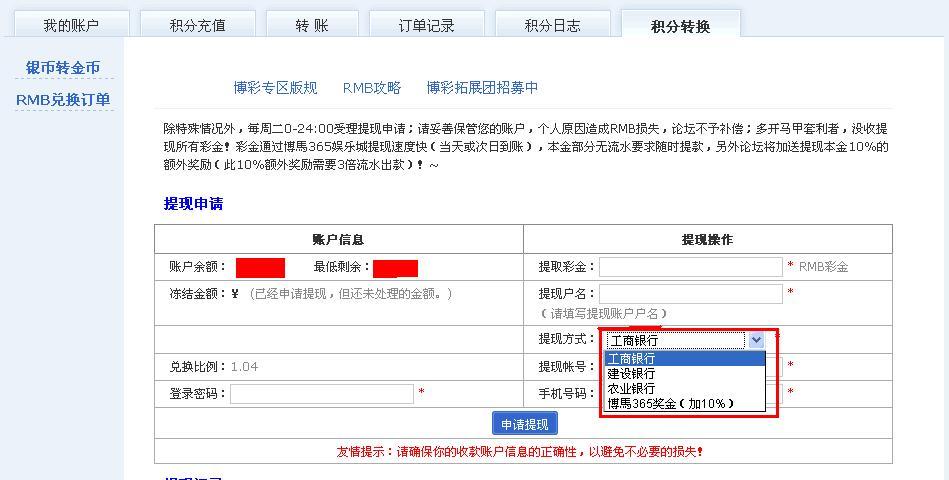Open RMB兑换订单 in the sidebar
This screenshot has height=480, width=949.
click(63, 100)
